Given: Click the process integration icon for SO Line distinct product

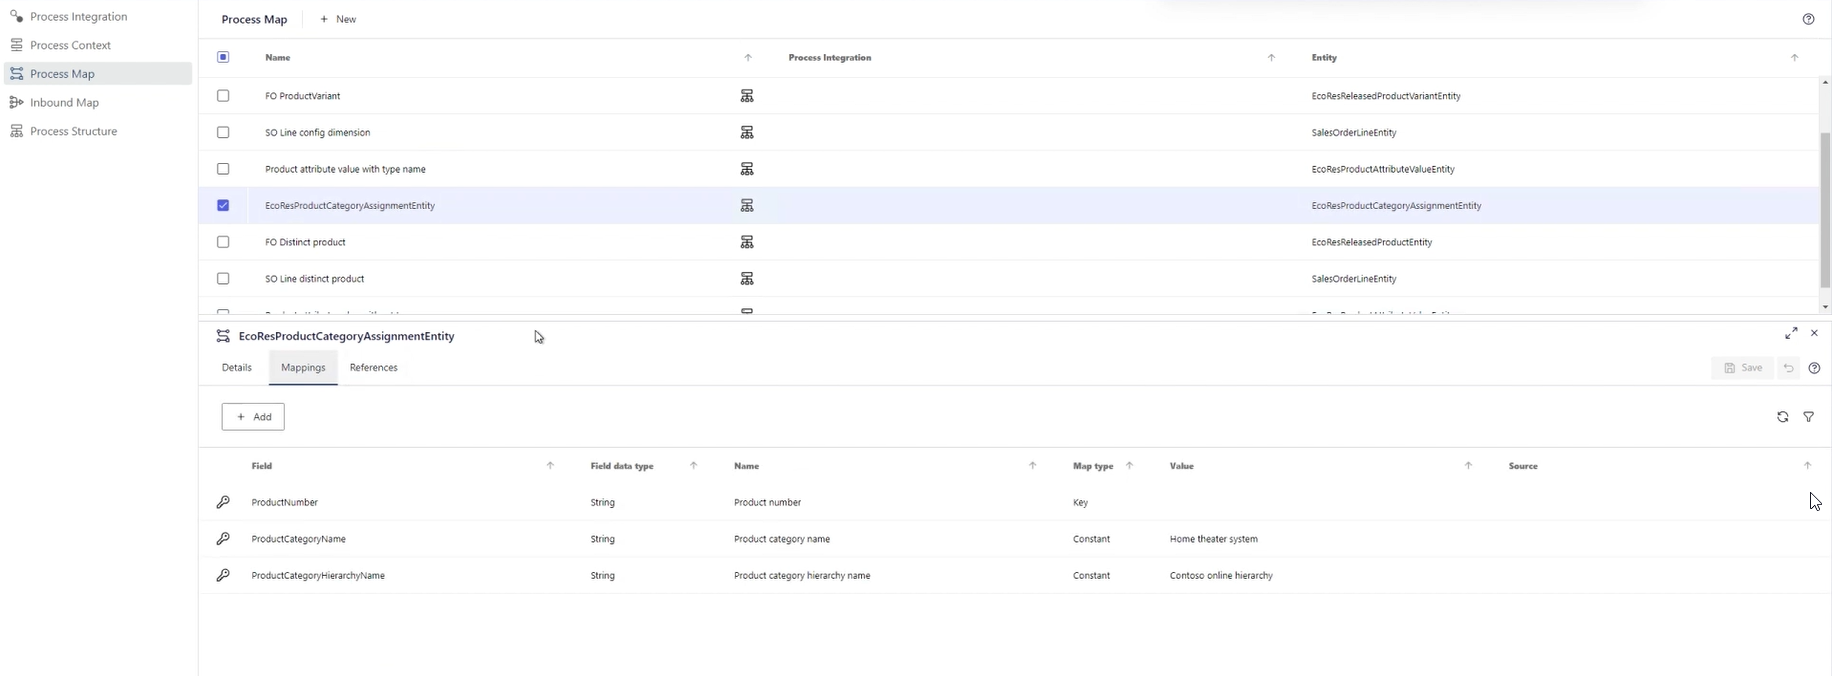Looking at the screenshot, I should 747,279.
